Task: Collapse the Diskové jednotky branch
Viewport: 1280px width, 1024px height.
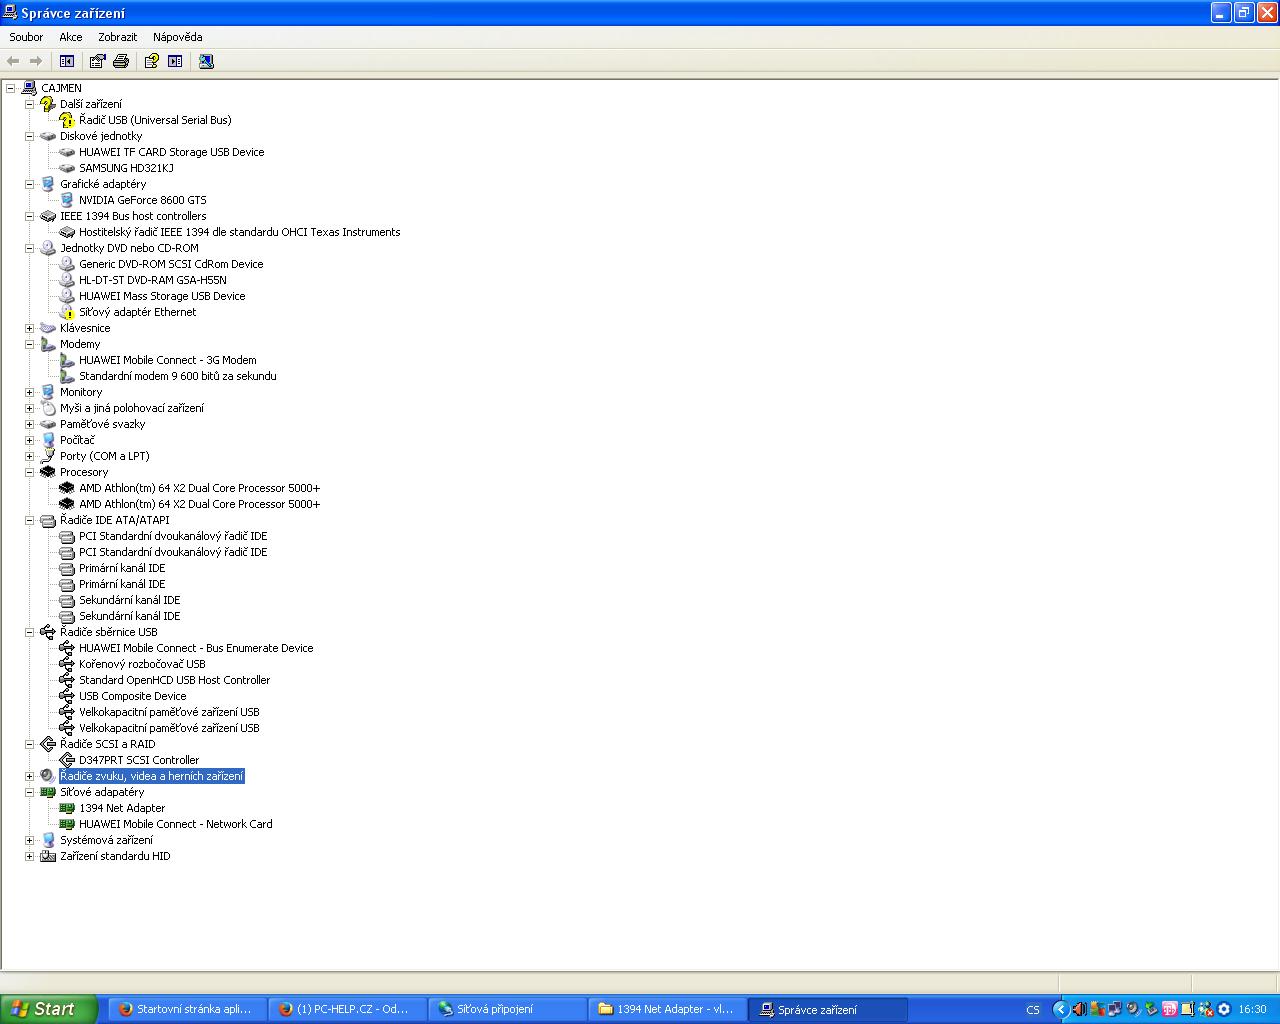Action: click(x=29, y=136)
